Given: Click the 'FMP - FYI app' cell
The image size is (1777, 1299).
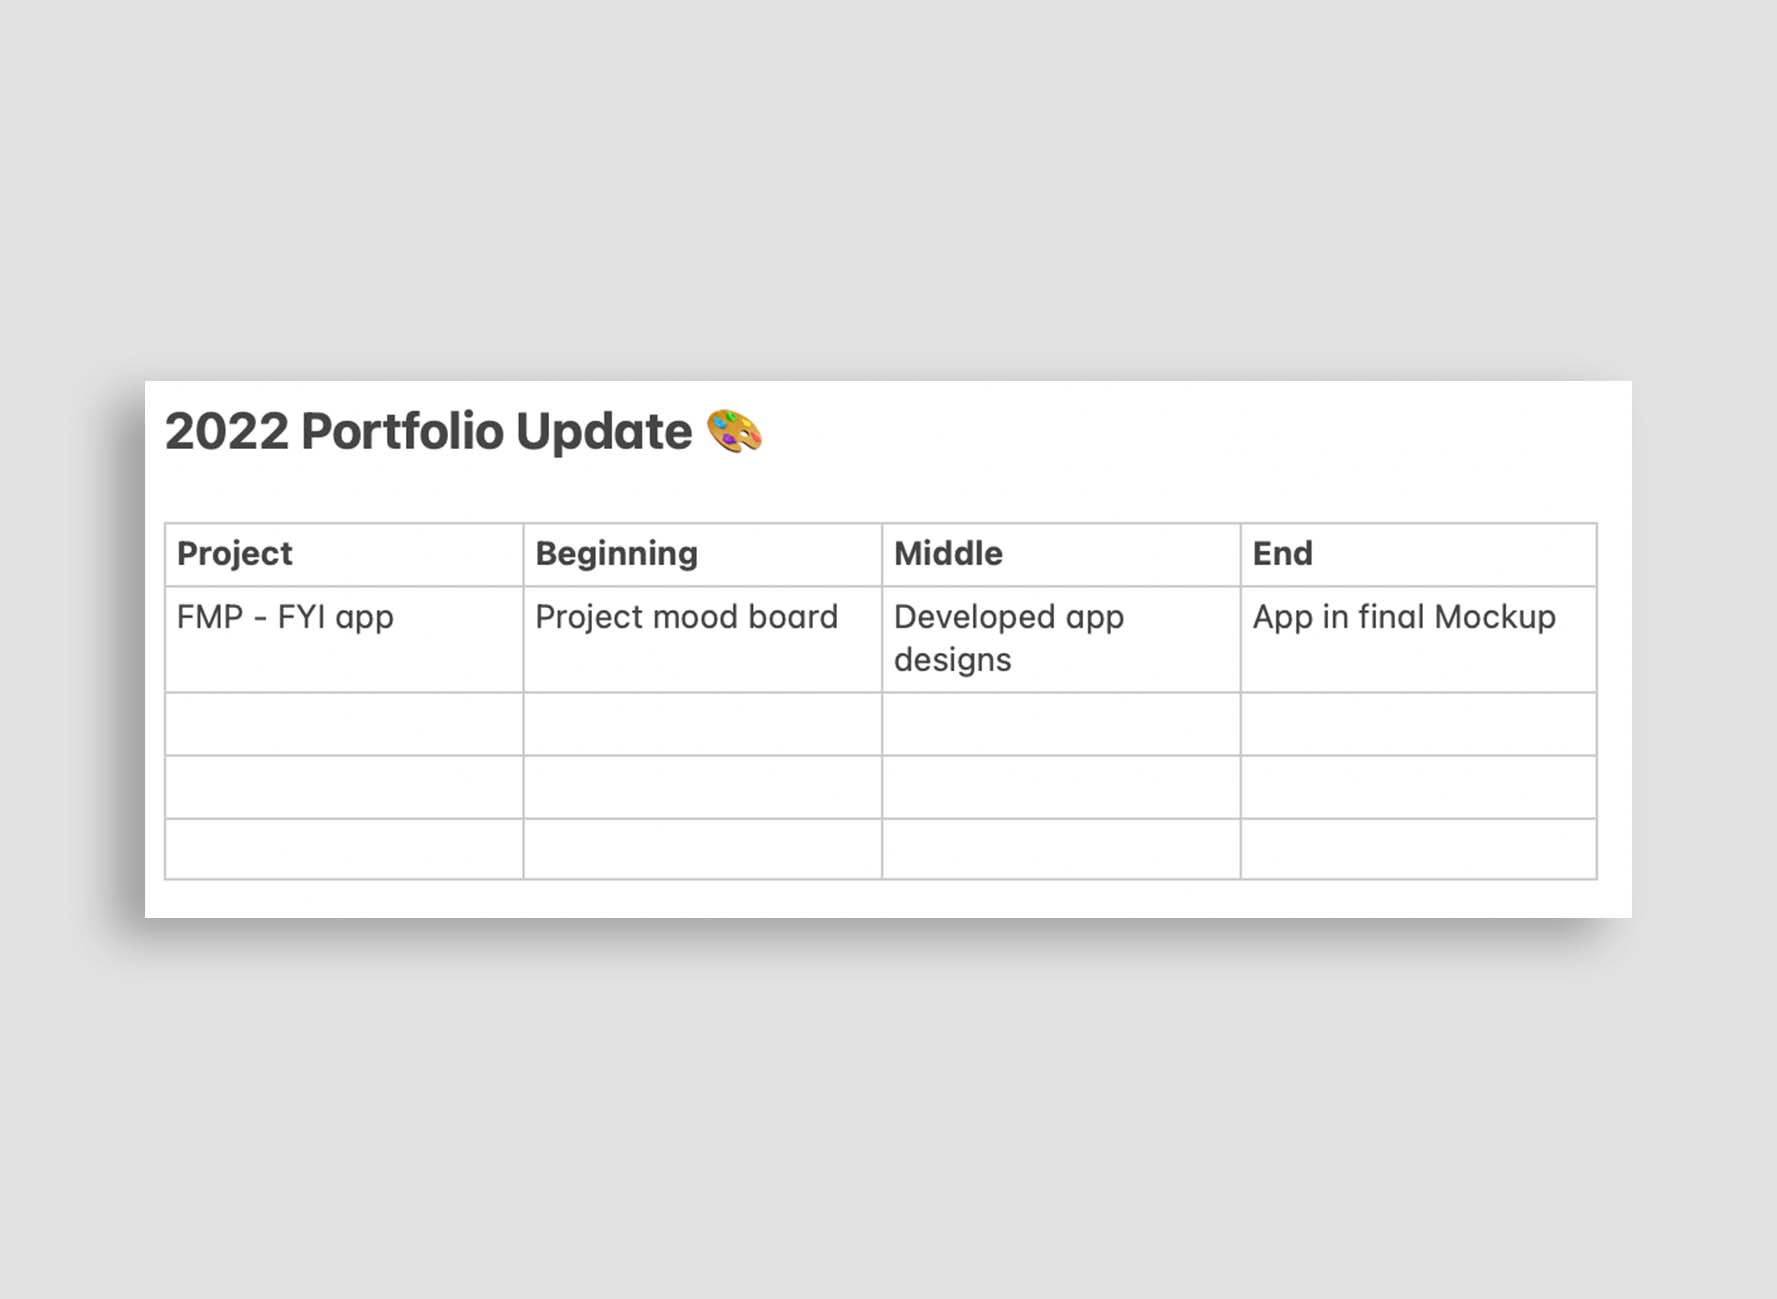Looking at the screenshot, I should [x=344, y=639].
